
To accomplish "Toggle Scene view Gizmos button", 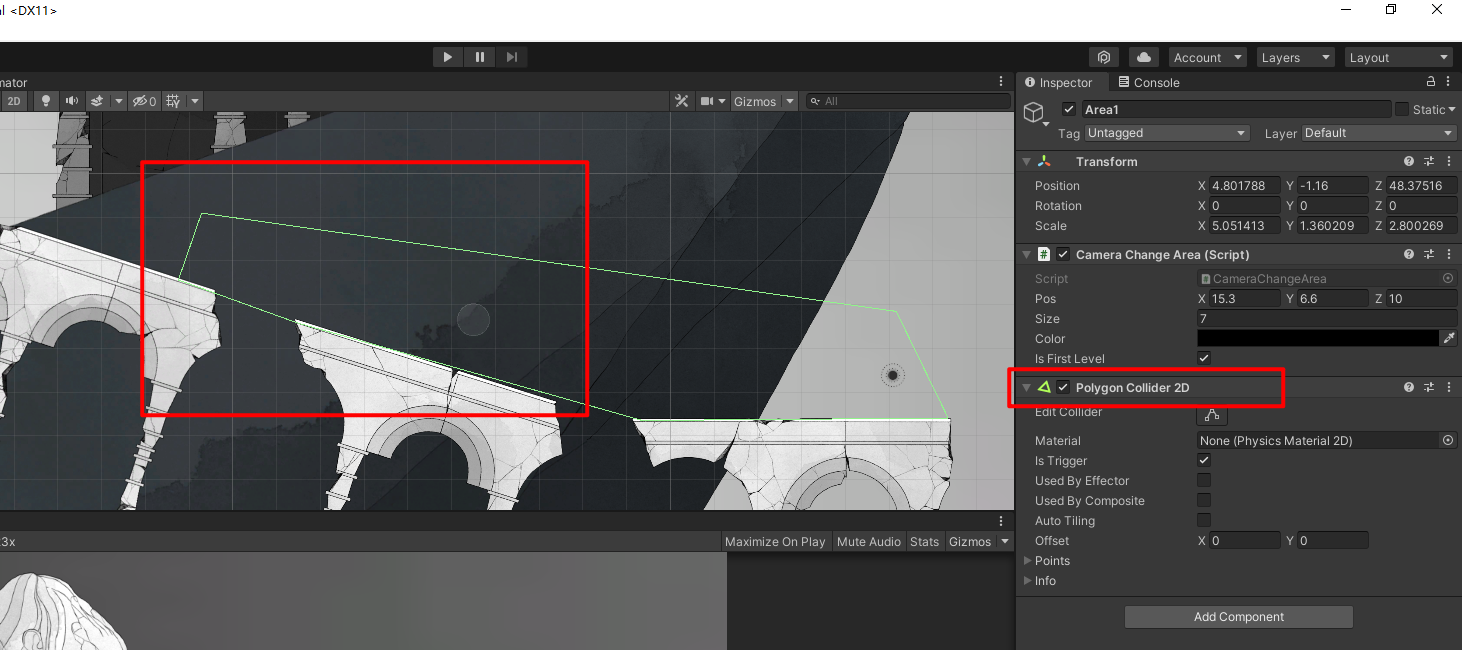I will [x=755, y=101].
